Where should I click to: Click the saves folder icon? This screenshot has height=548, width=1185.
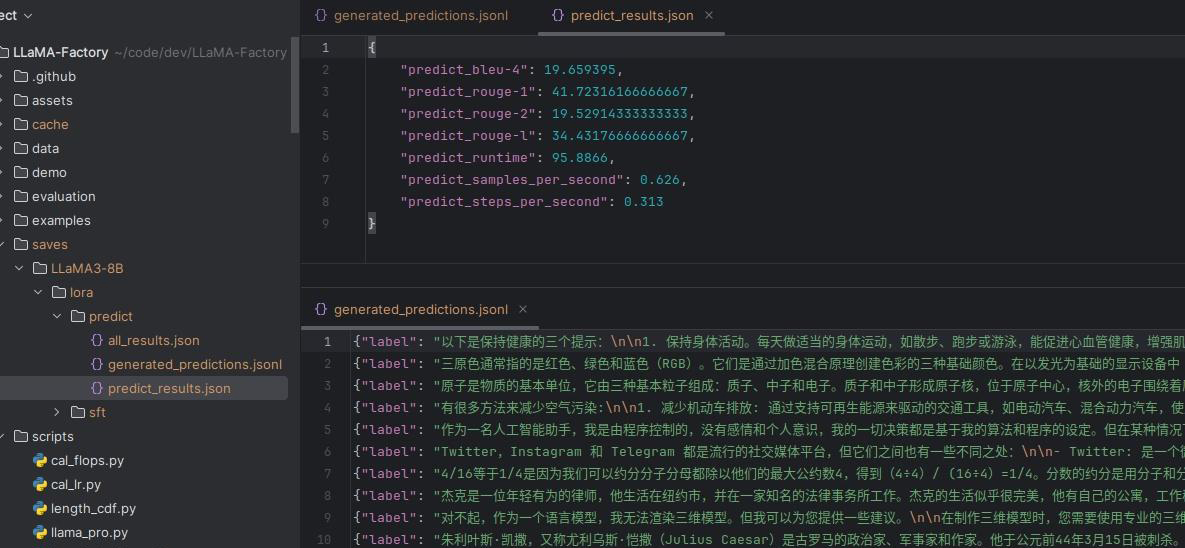point(20,245)
